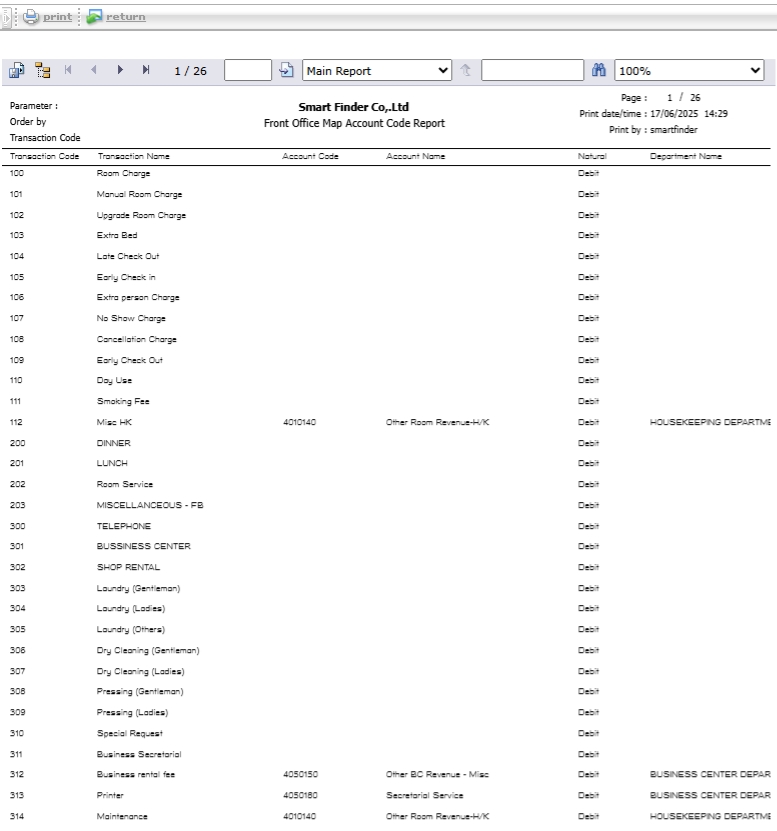
Task: Open the 100% zoom level dropdown
Action: pos(691,72)
